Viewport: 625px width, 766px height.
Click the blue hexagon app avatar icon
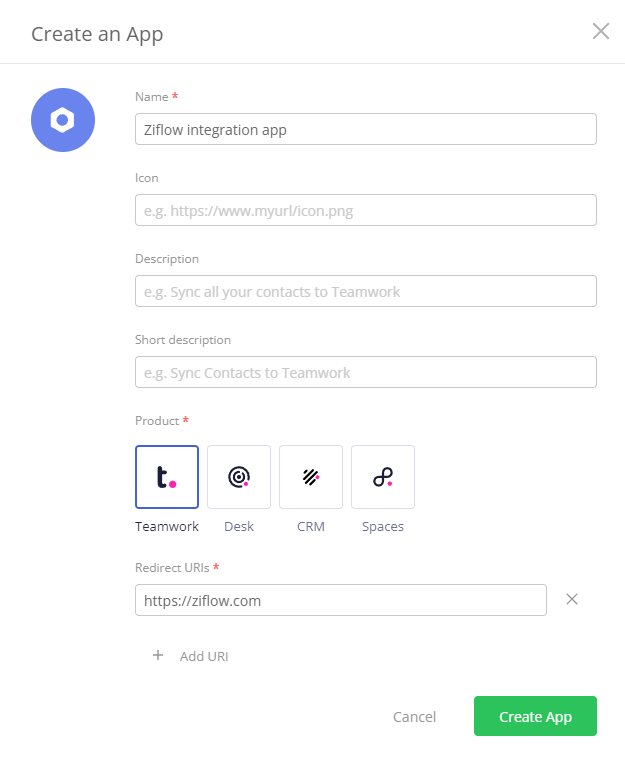pyautogui.click(x=63, y=120)
